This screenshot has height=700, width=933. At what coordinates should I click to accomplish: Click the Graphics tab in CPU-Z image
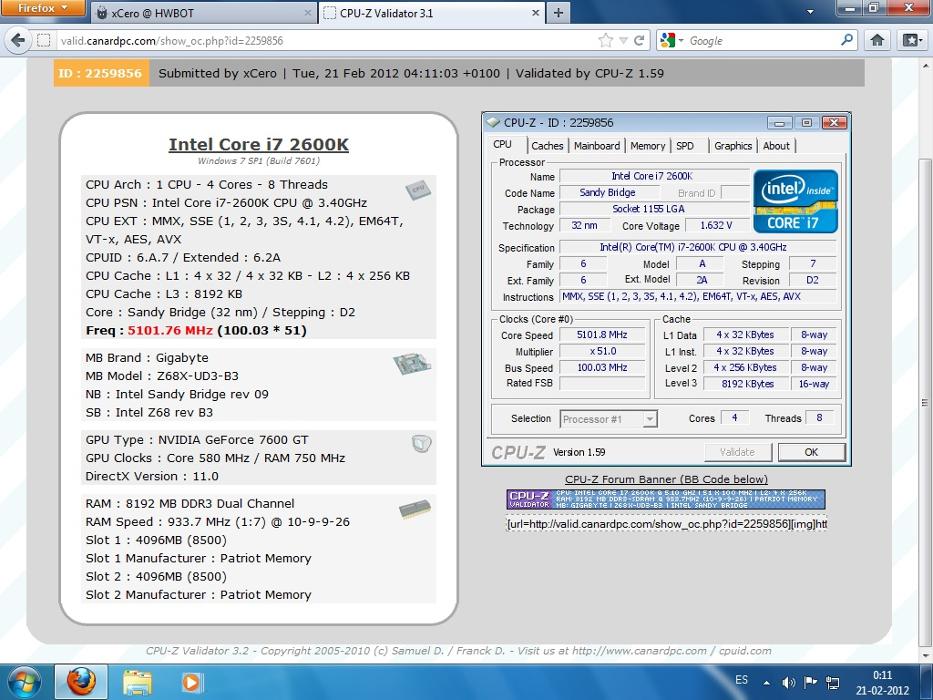tap(733, 146)
